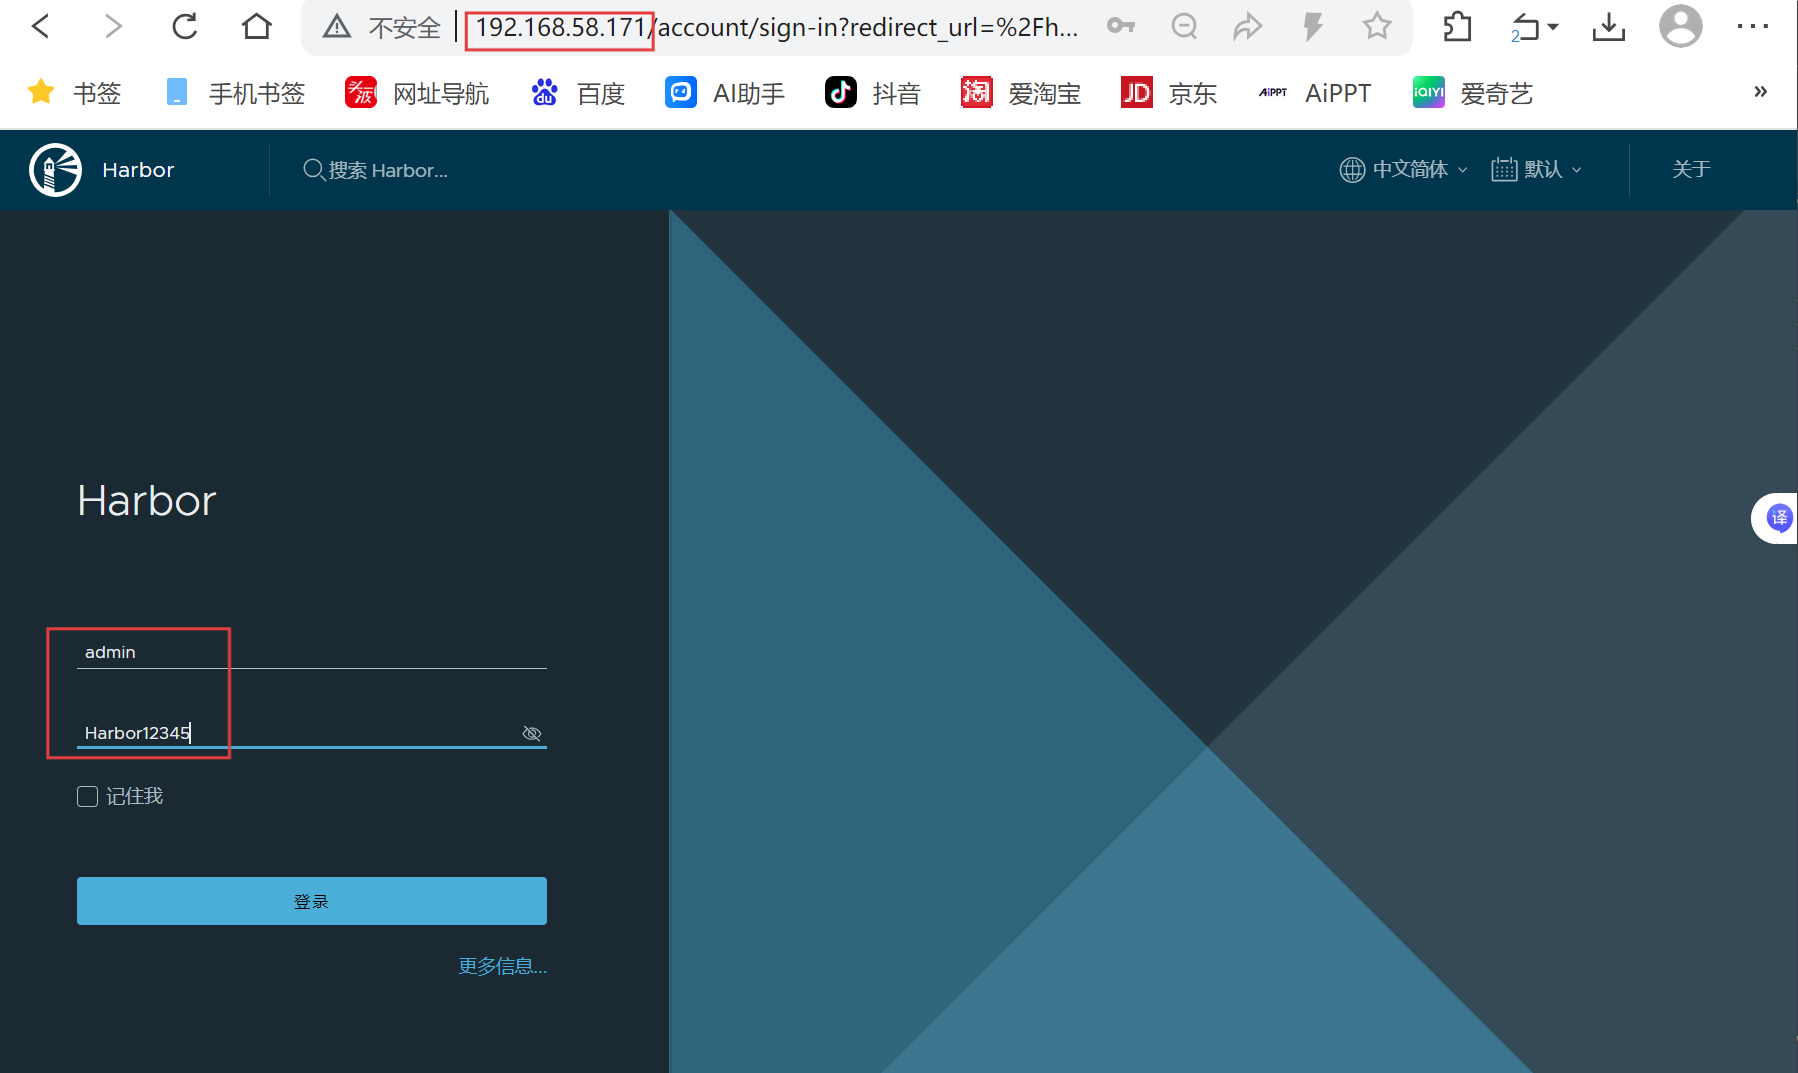
Task: Go forward with the browser forward arrow
Action: pos(113,26)
